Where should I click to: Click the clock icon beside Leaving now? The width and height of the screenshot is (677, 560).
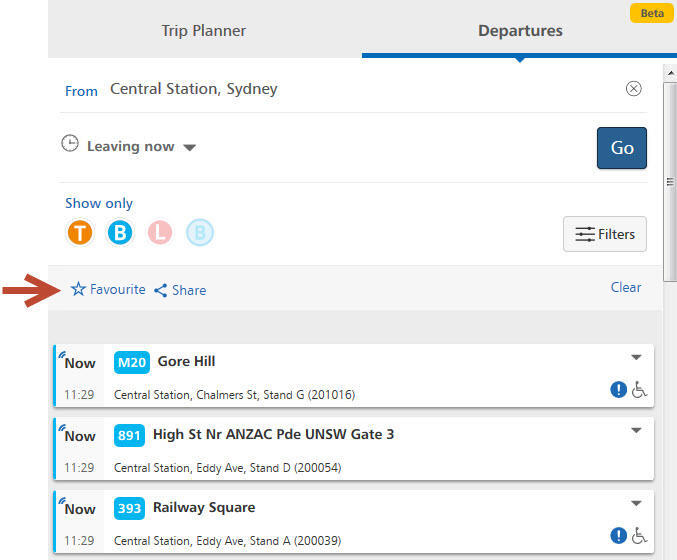tap(70, 143)
